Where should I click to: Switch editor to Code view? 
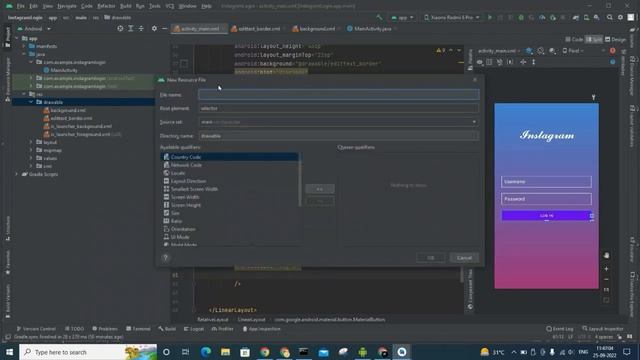574,40
